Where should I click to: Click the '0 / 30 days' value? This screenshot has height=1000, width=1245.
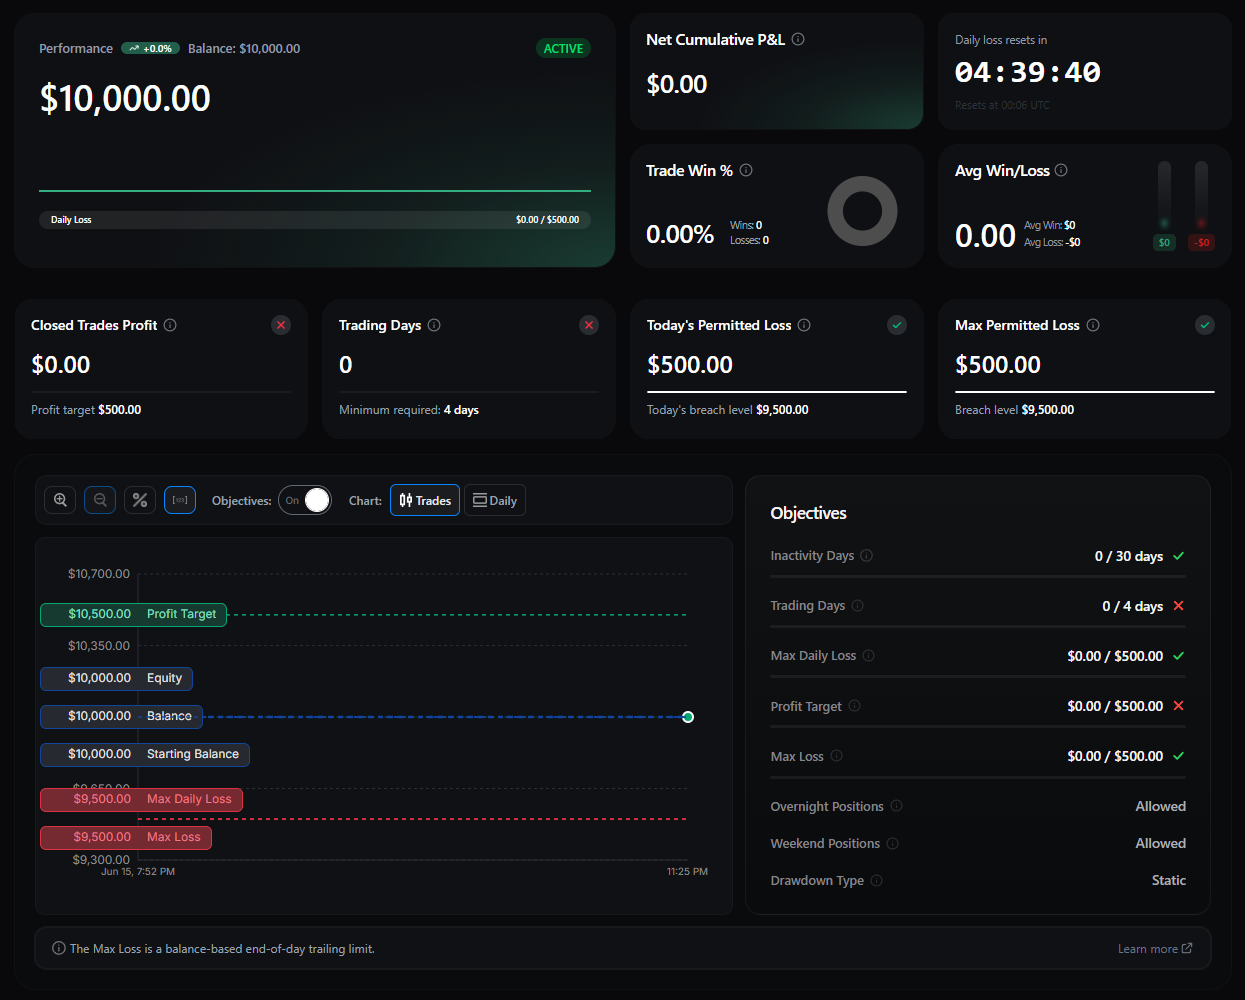1129,556
